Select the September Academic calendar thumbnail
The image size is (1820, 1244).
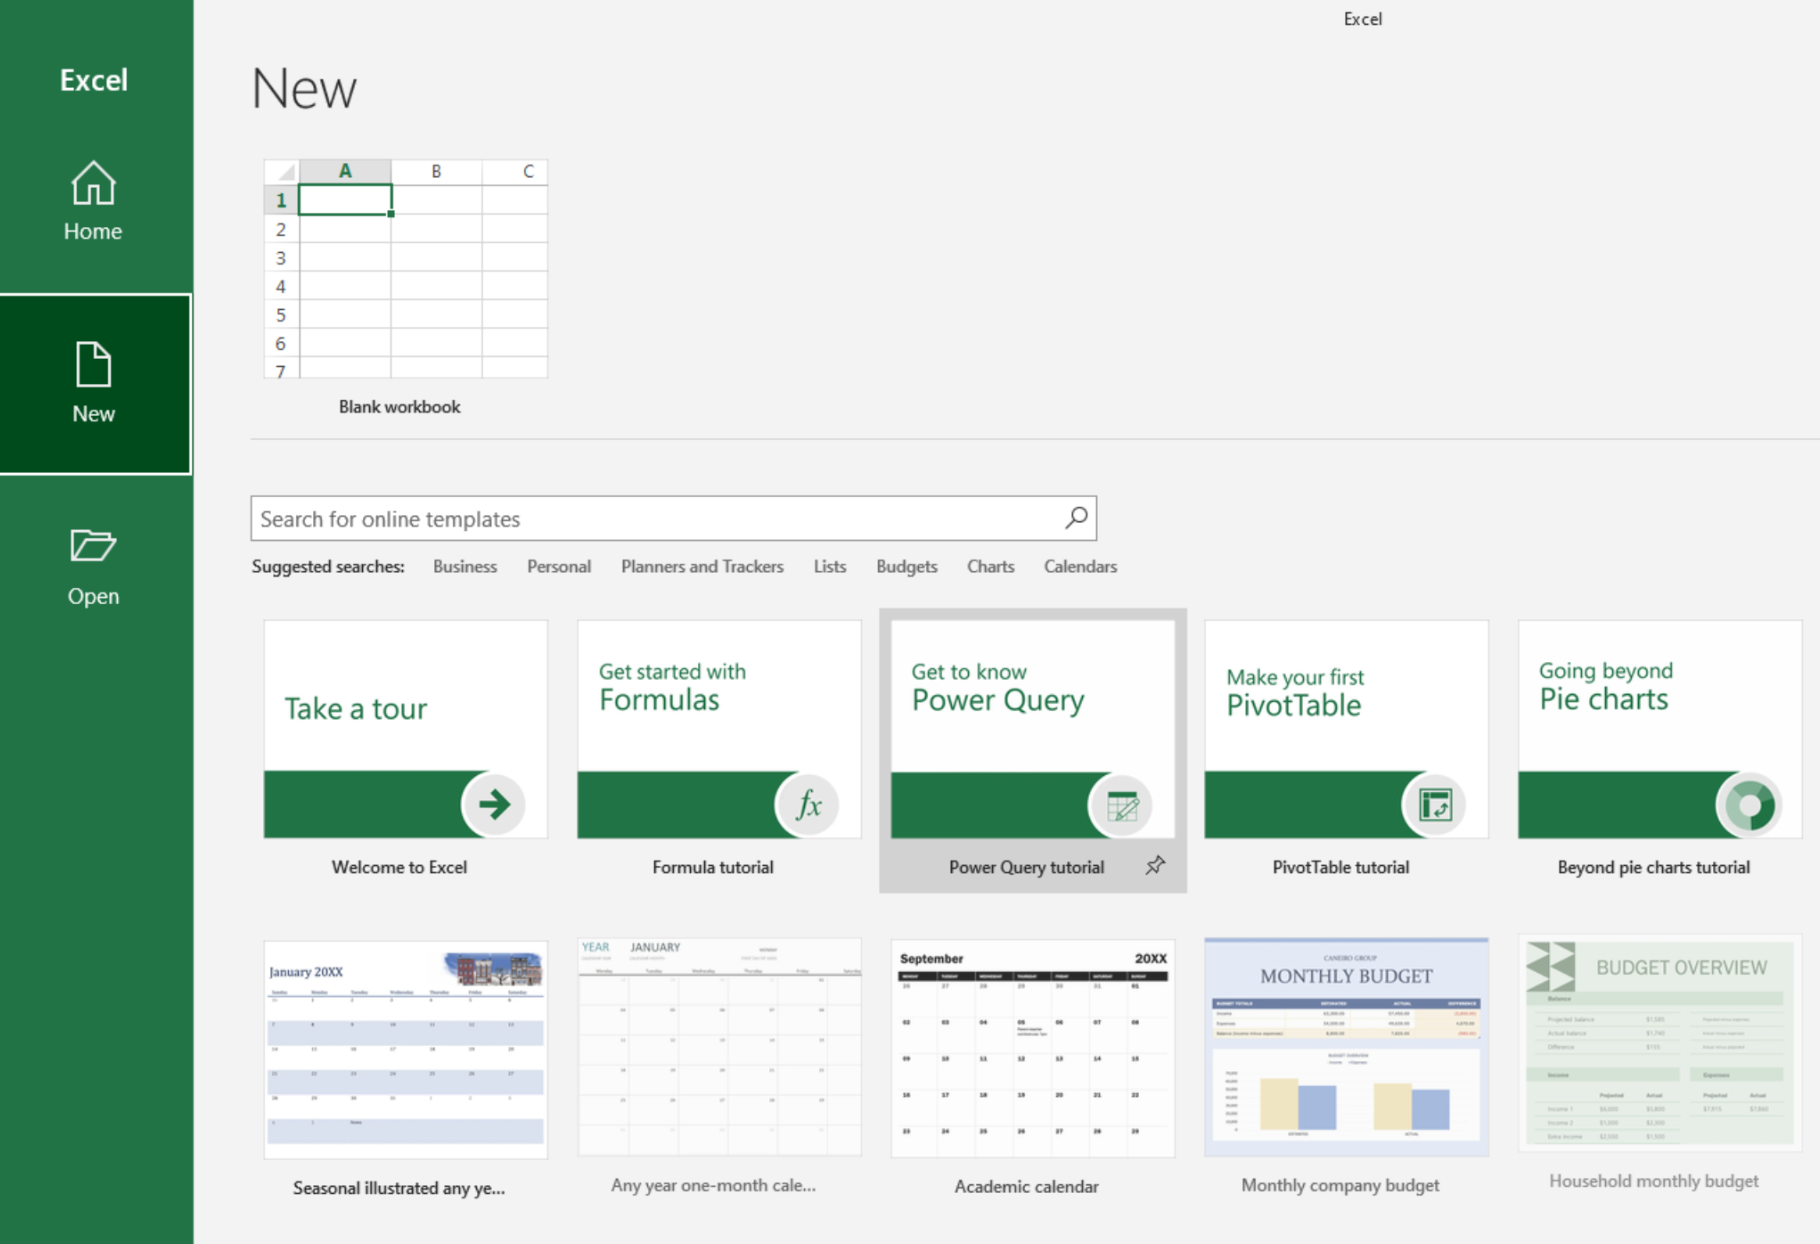tap(1033, 1048)
